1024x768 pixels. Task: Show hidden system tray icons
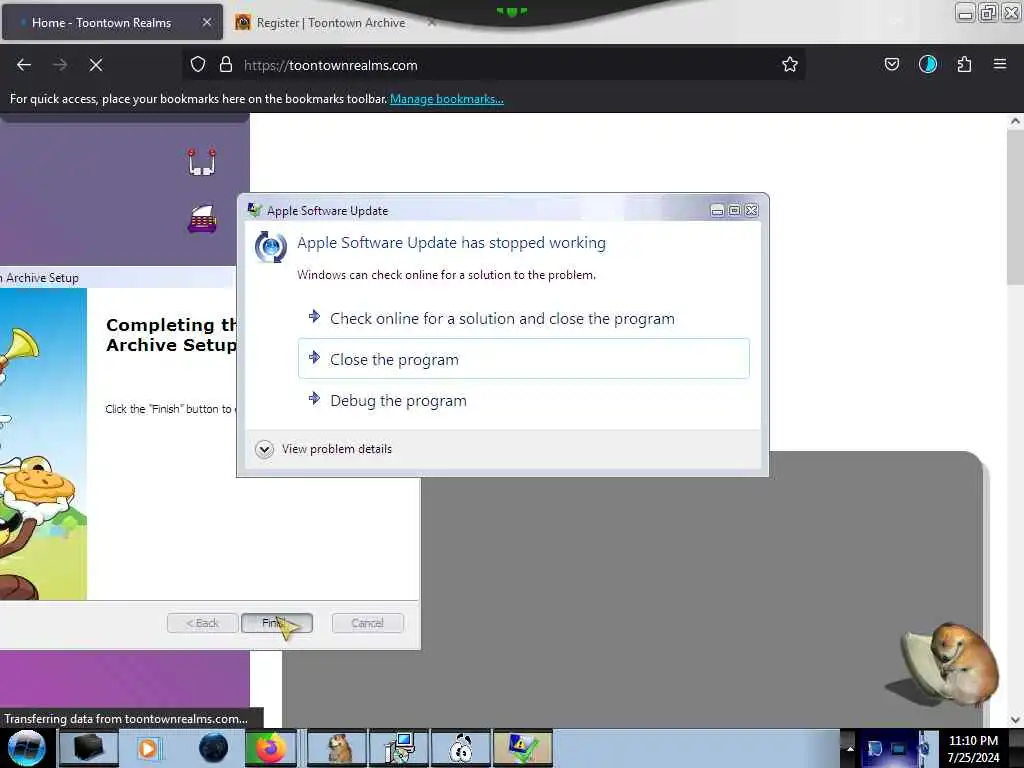coord(850,748)
